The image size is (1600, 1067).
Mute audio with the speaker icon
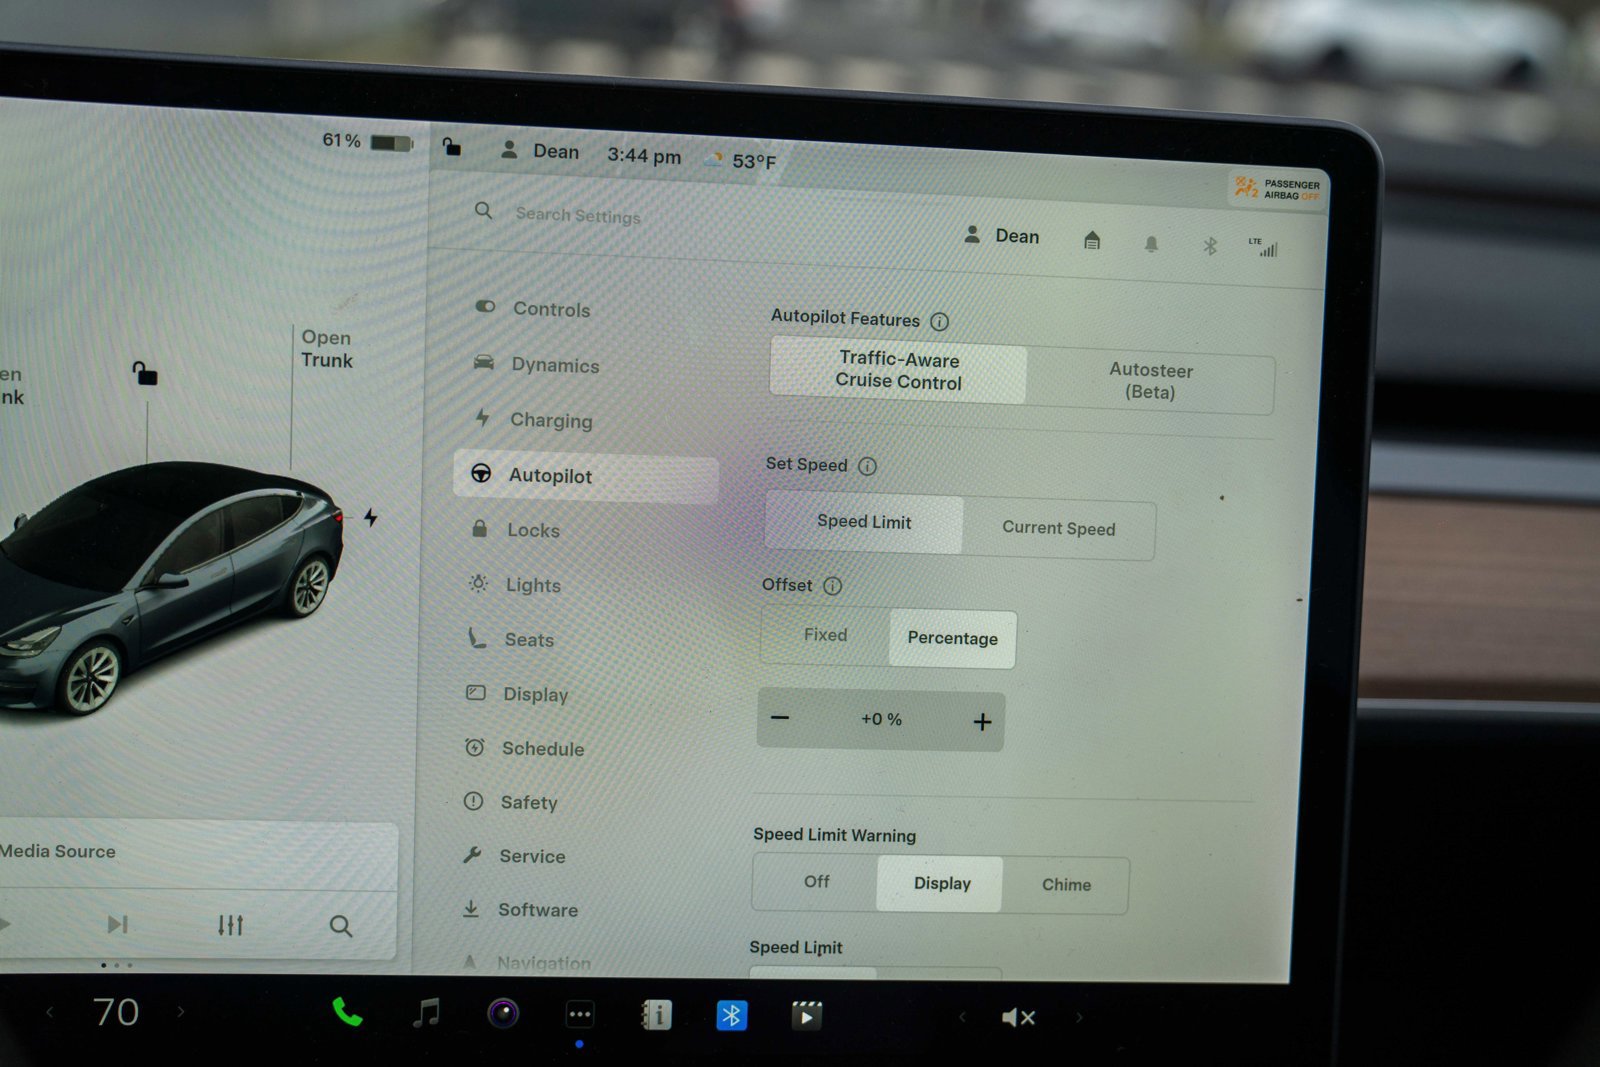[x=1018, y=1017]
